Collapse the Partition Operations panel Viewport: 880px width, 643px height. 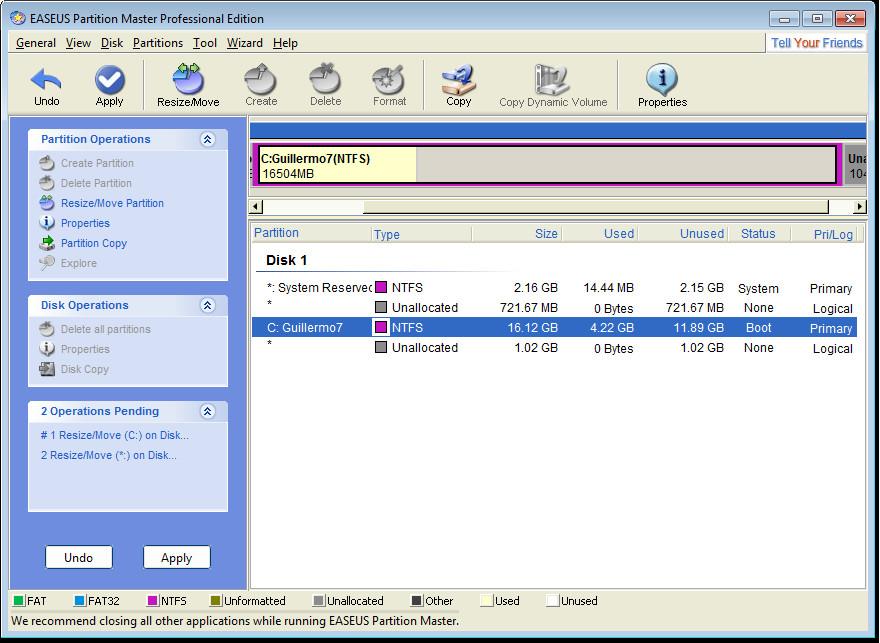pyautogui.click(x=207, y=140)
